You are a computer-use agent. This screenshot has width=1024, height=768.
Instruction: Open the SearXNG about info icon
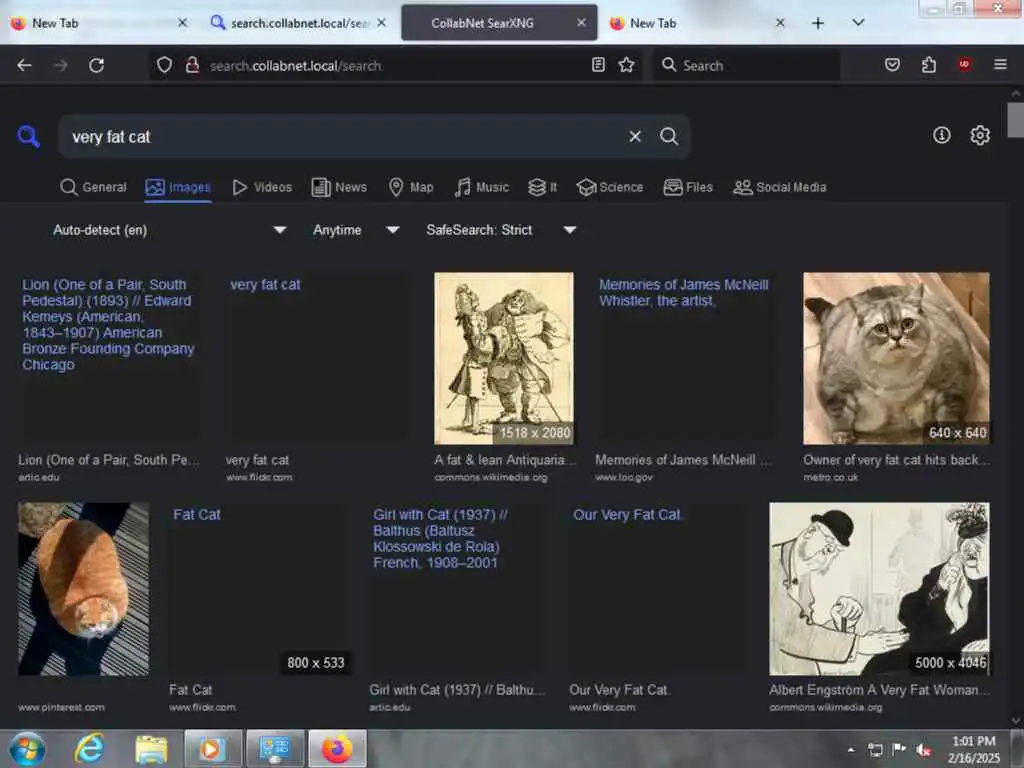click(x=941, y=135)
